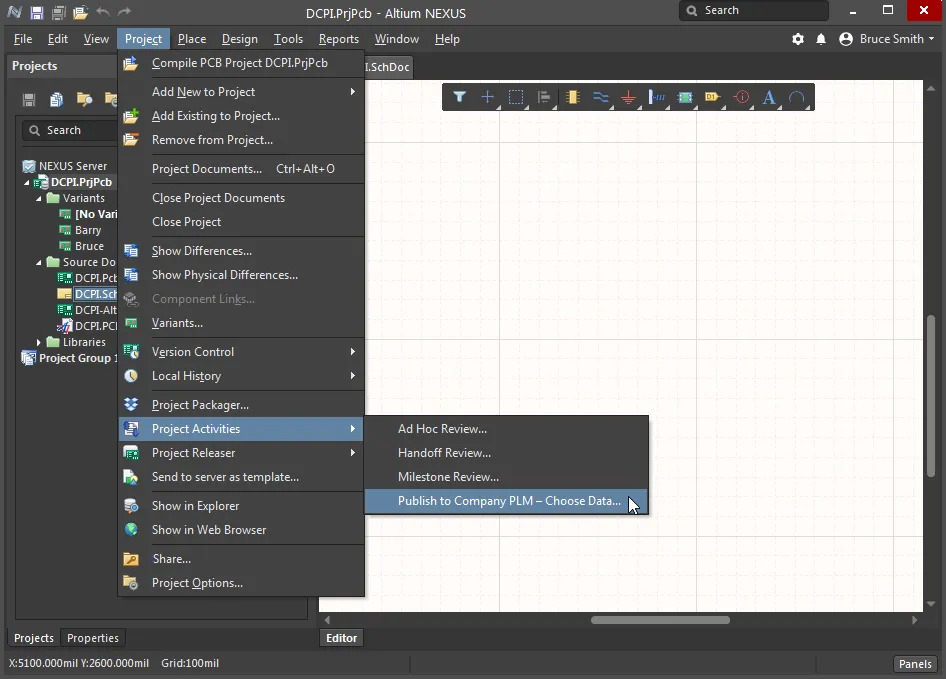Select the NEXUS Server tree item
This screenshot has width=946, height=679.
point(73,166)
